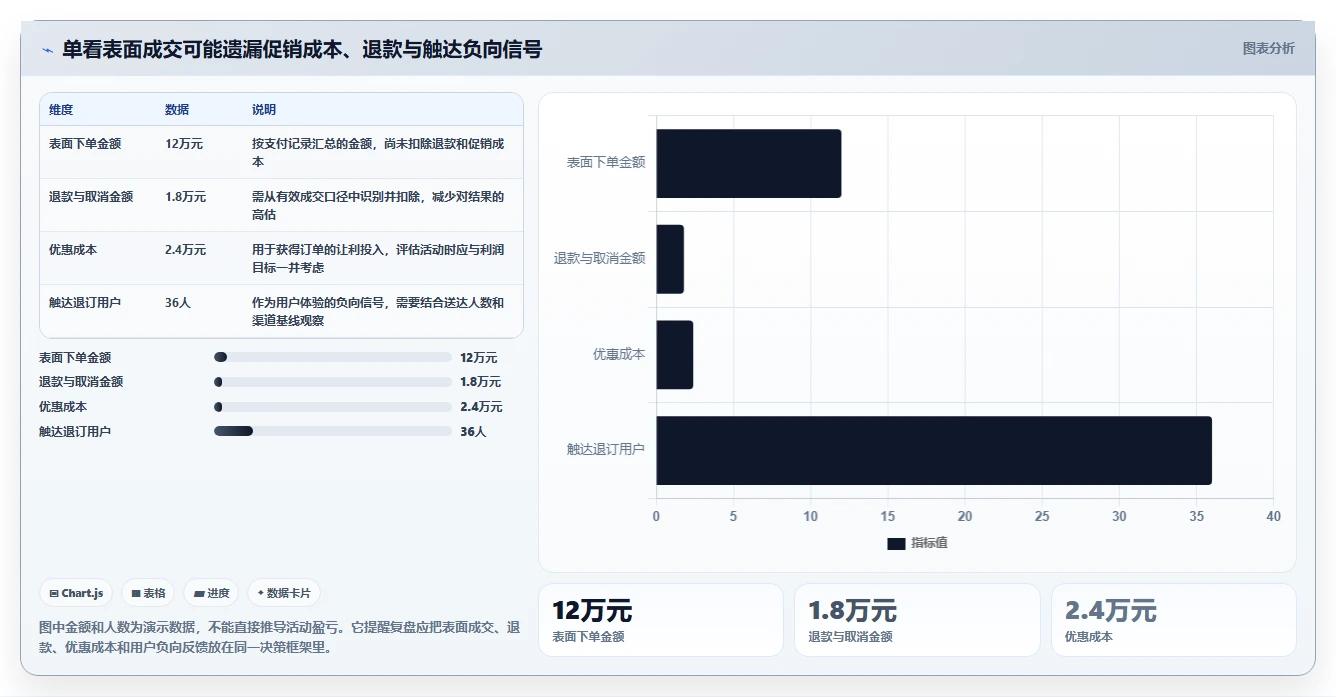Click the 优惠成本 progress bar
The height and width of the screenshot is (697, 1336).
coord(333,407)
